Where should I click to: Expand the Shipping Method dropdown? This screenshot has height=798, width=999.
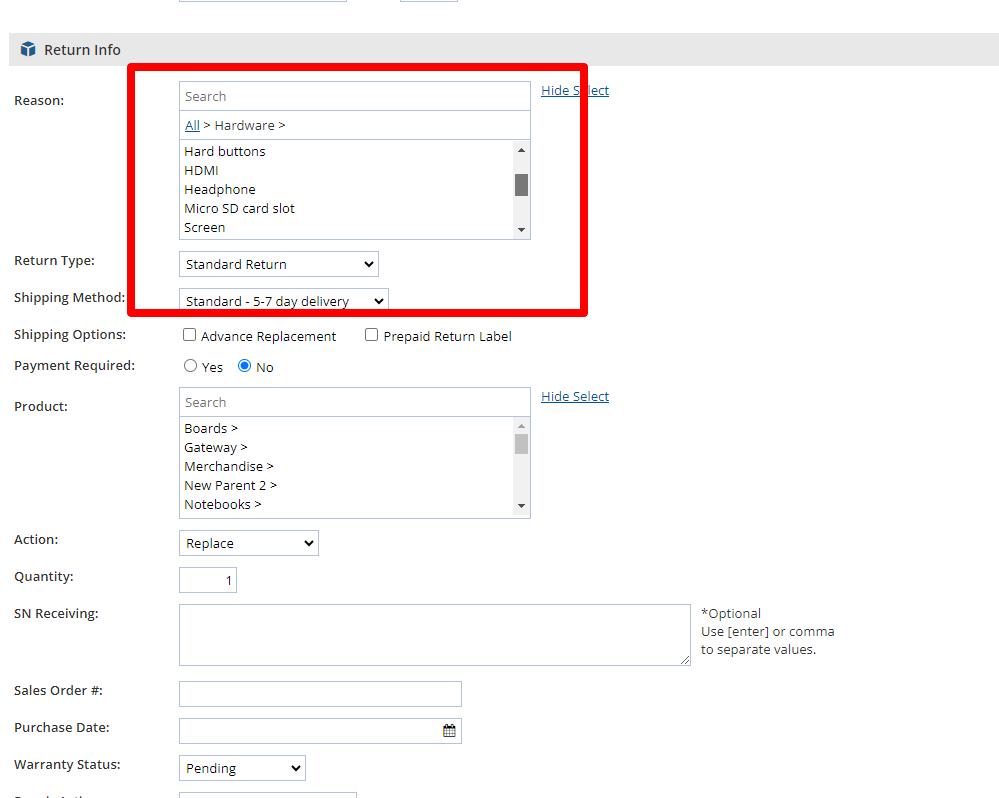pyautogui.click(x=283, y=301)
